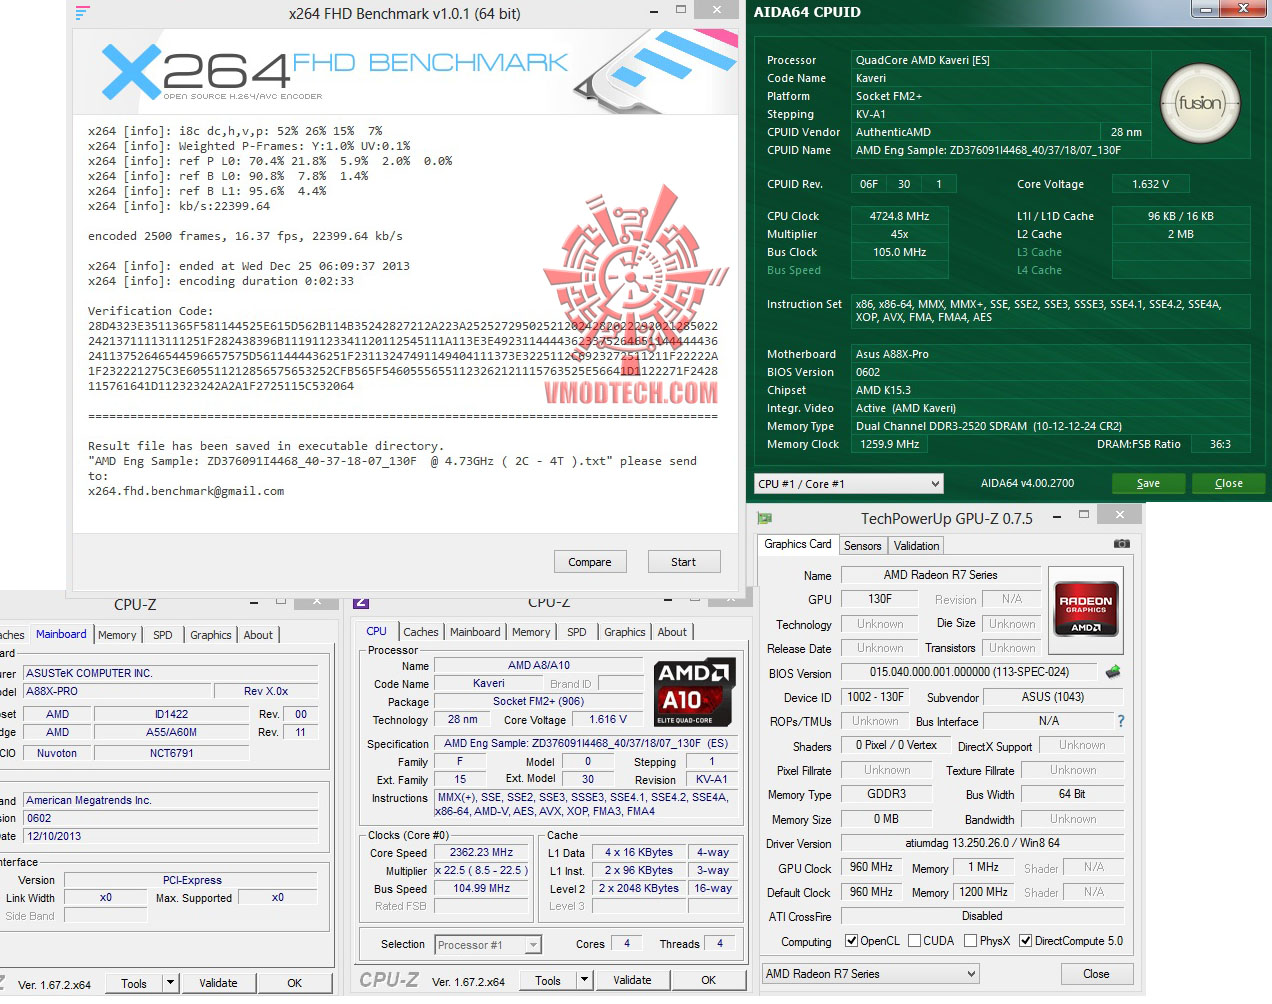Click Validate in the right CPU-Z window

[632, 980]
